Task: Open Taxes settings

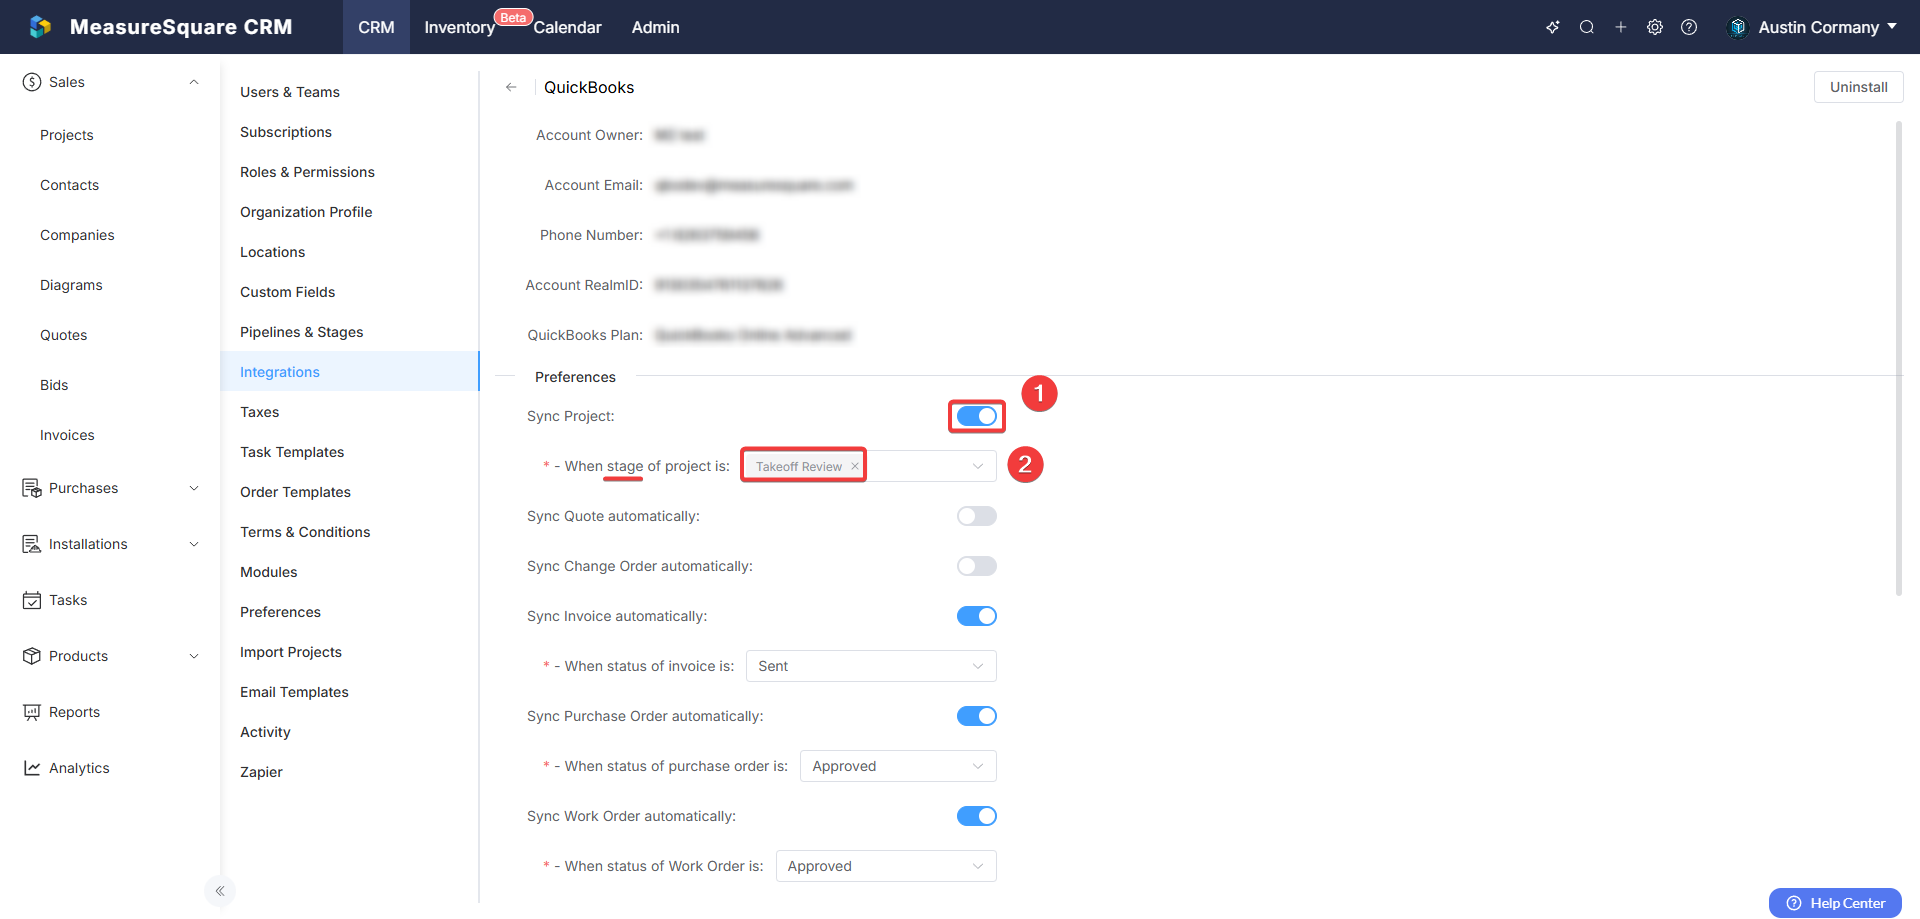Action: (259, 412)
